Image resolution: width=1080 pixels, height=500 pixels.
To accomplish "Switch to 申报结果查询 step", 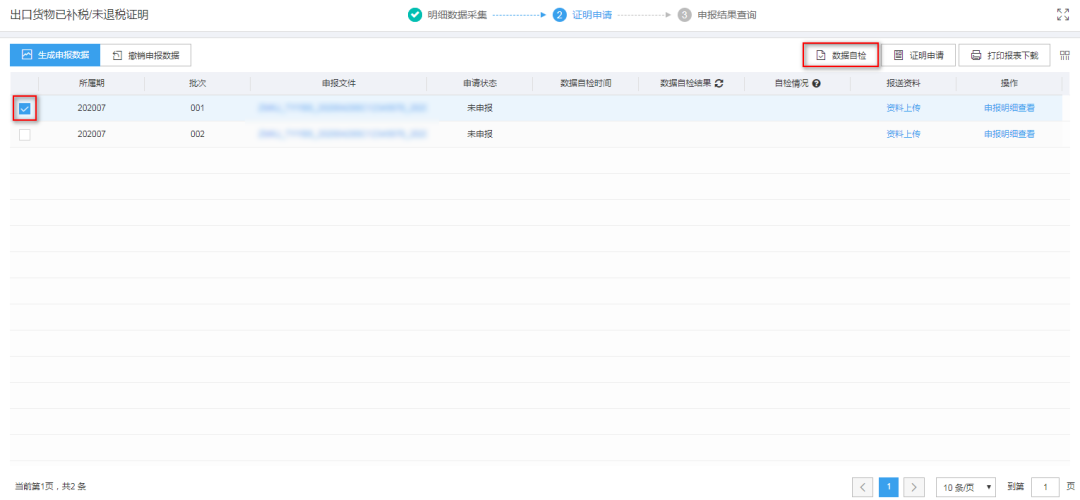I will click(x=717, y=14).
